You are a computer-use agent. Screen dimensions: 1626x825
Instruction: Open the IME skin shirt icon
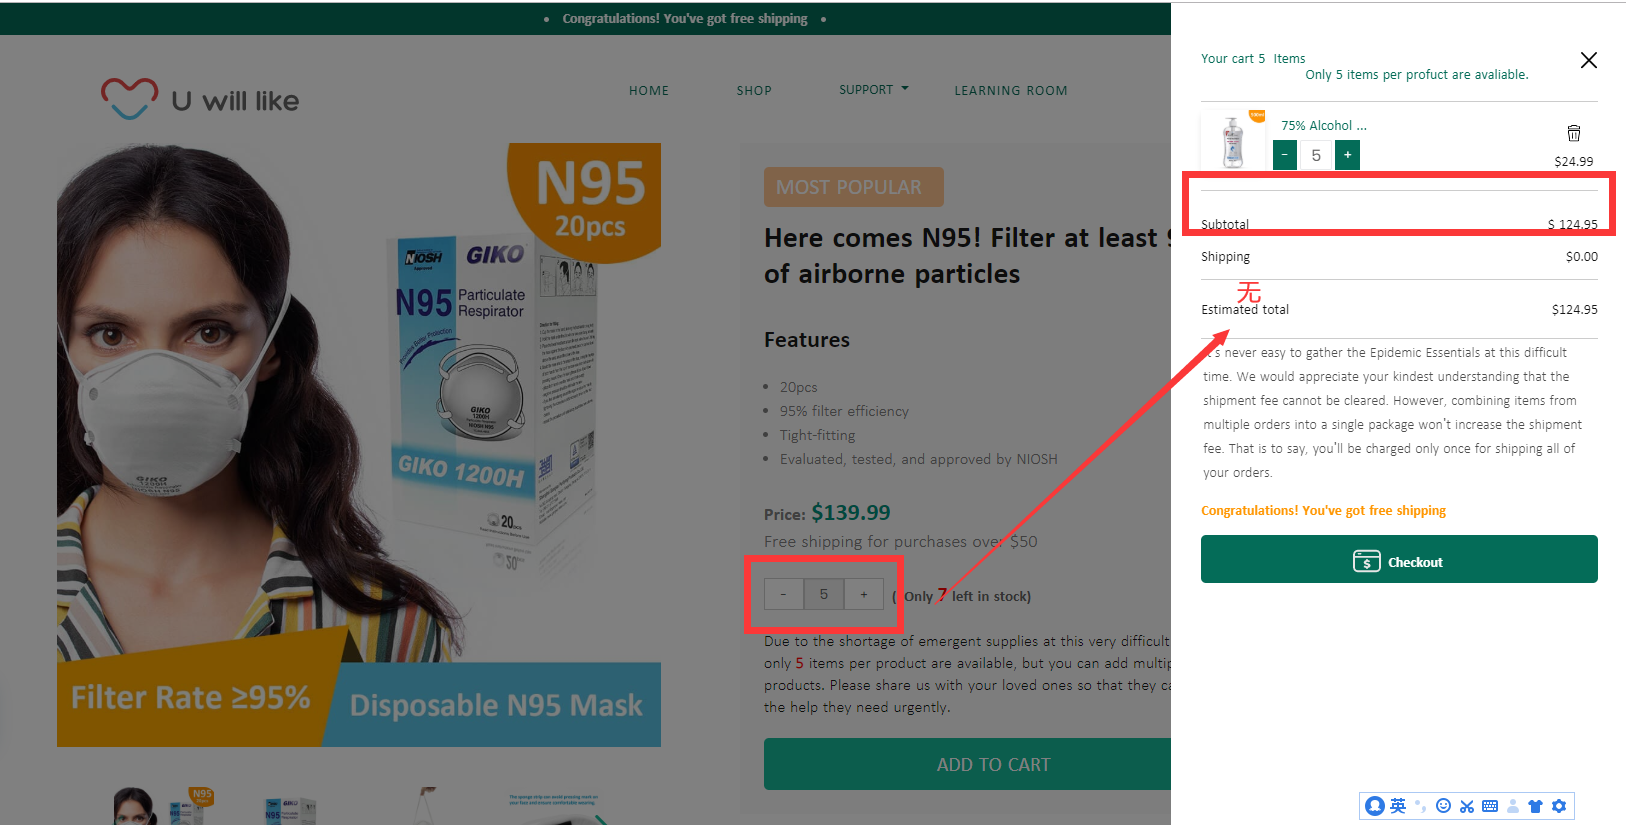1535,806
